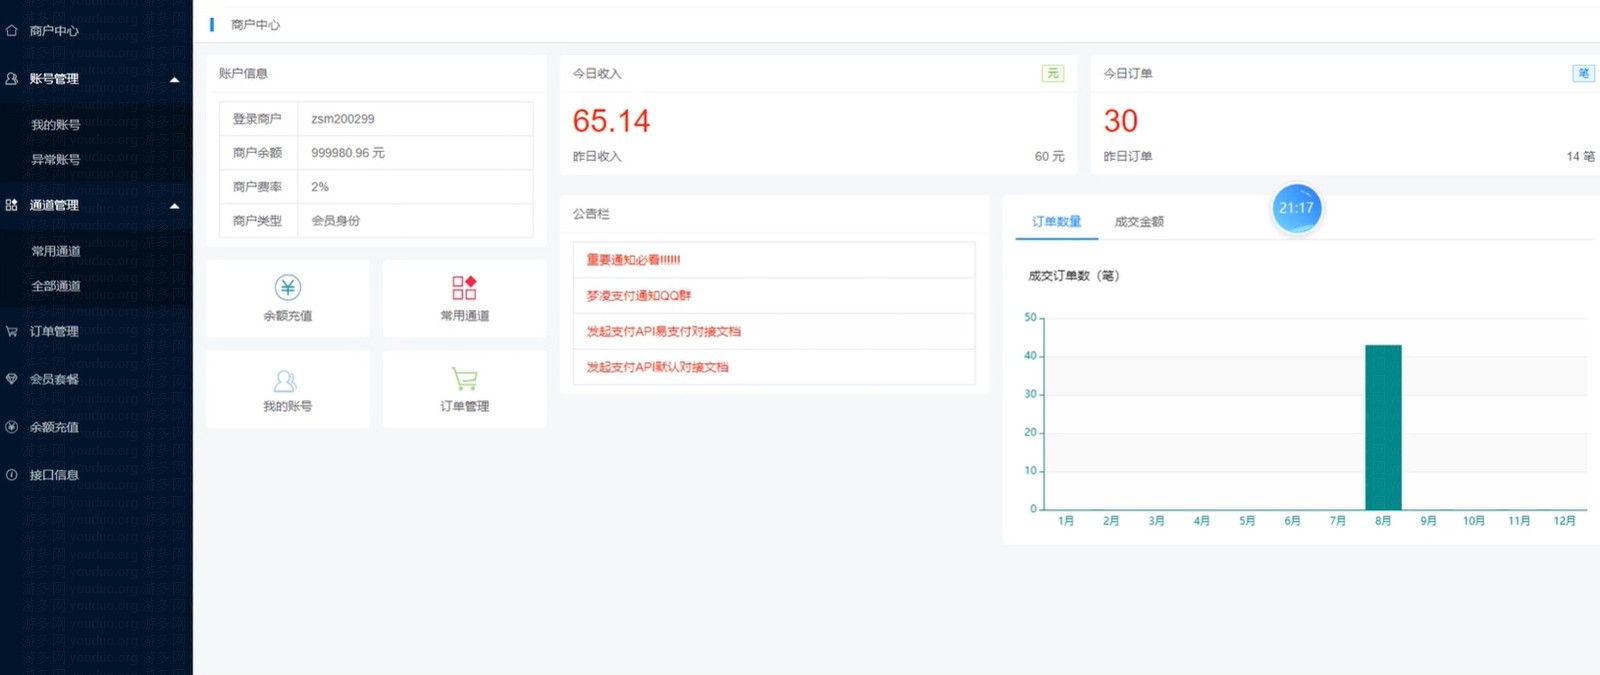This screenshot has width=1600, height=675.
Task: Click the 余额充值 yen icon tile
Action: (288, 288)
